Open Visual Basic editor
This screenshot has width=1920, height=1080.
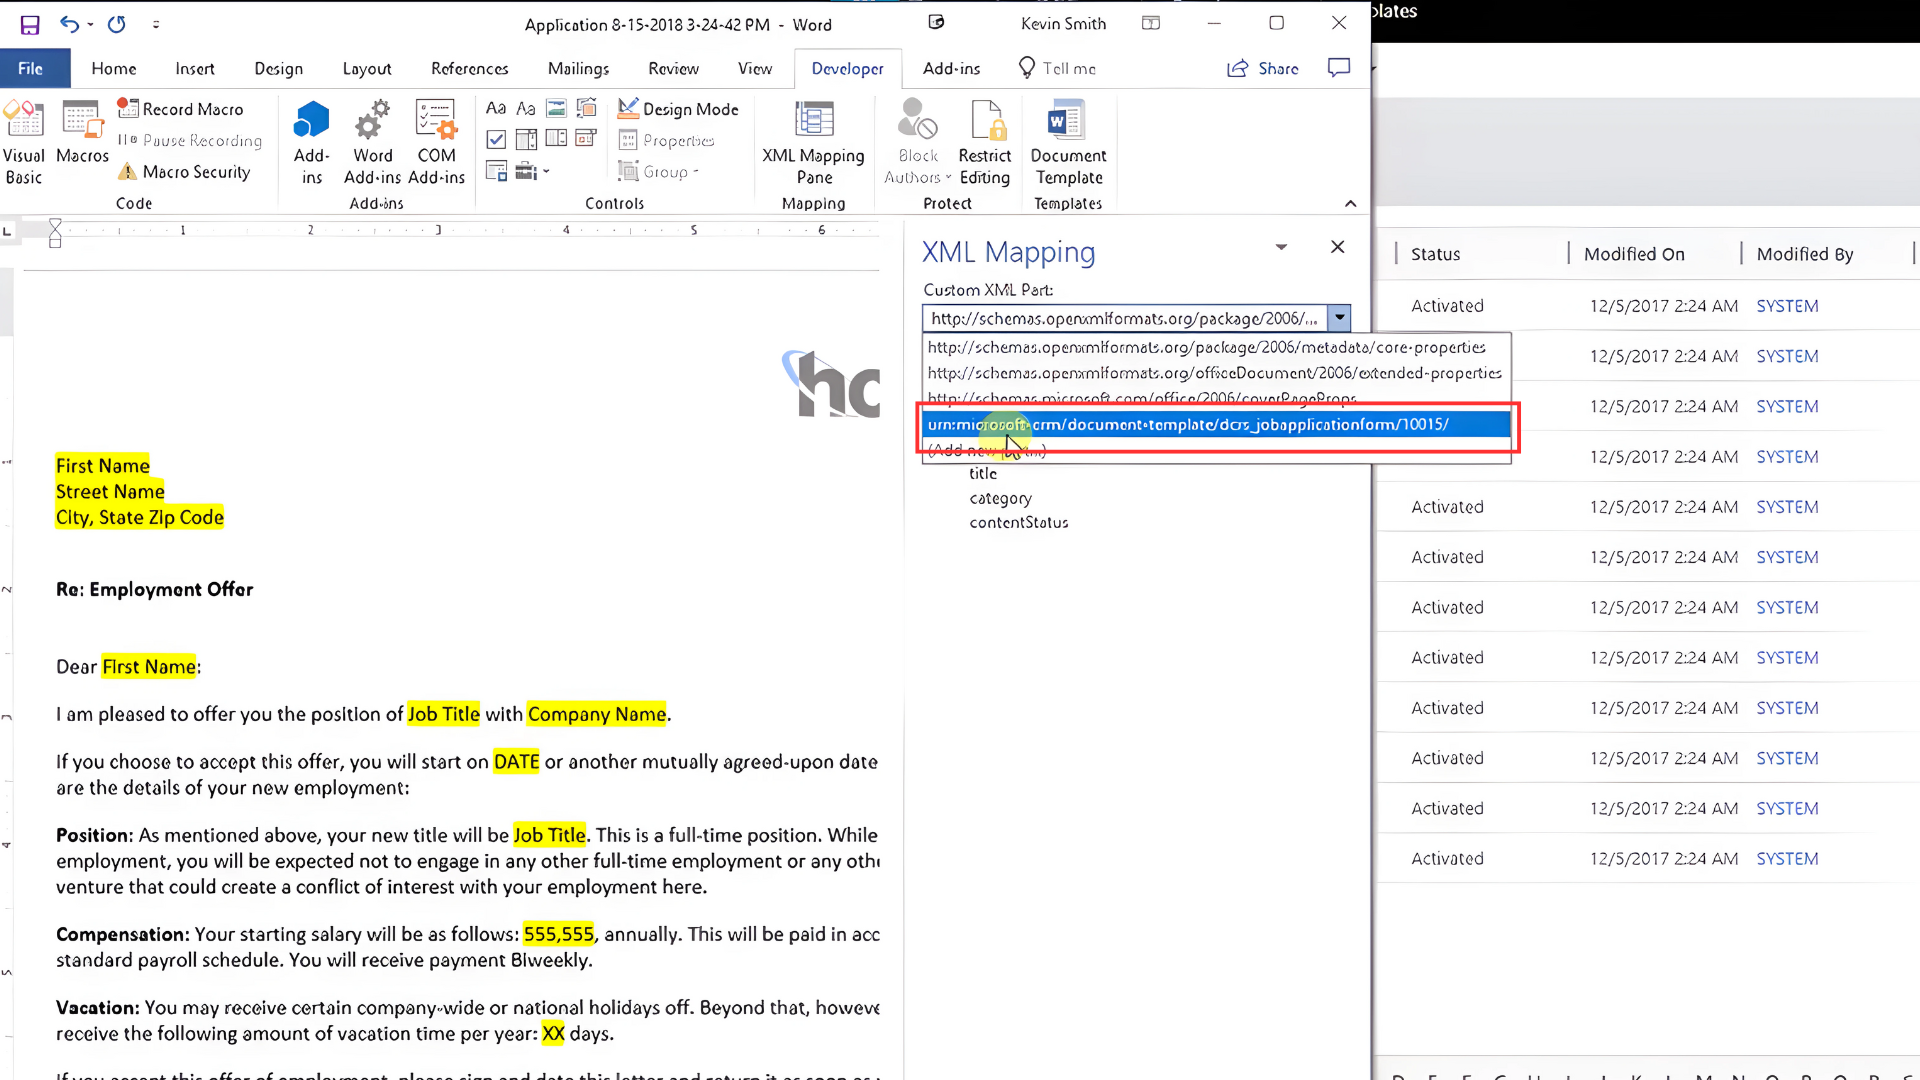coord(24,143)
